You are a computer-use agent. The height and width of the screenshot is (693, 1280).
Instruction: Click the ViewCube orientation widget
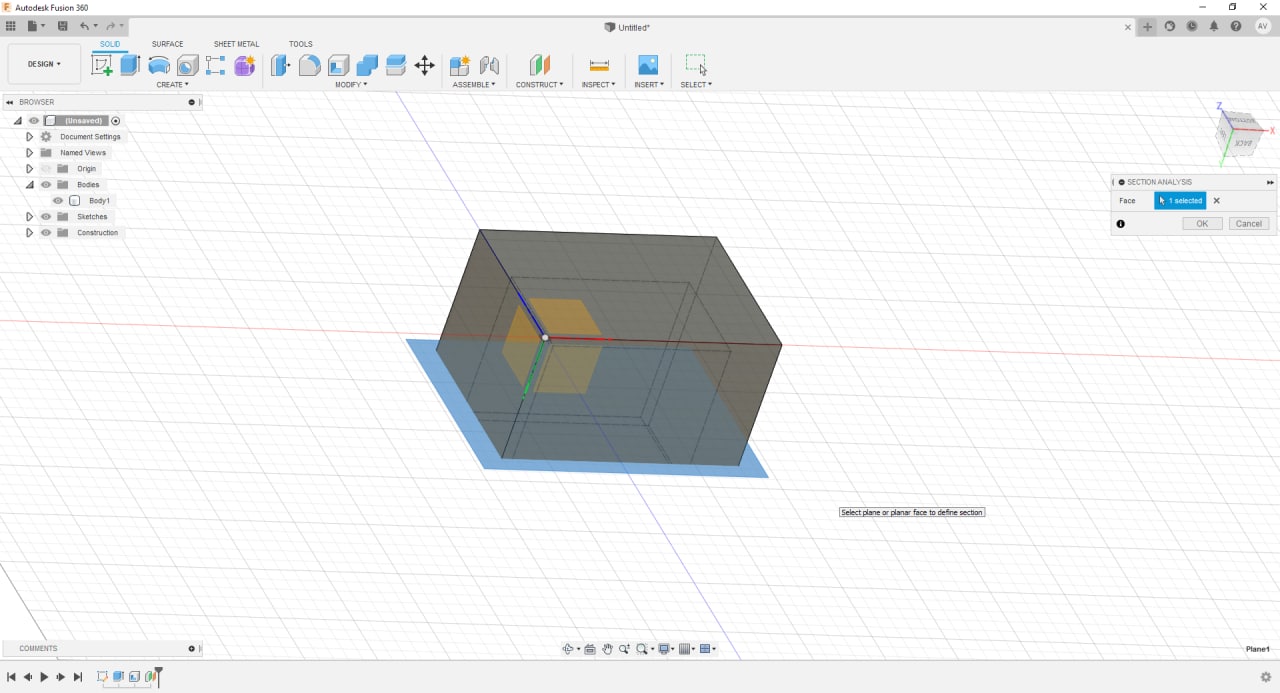pyautogui.click(x=1241, y=135)
